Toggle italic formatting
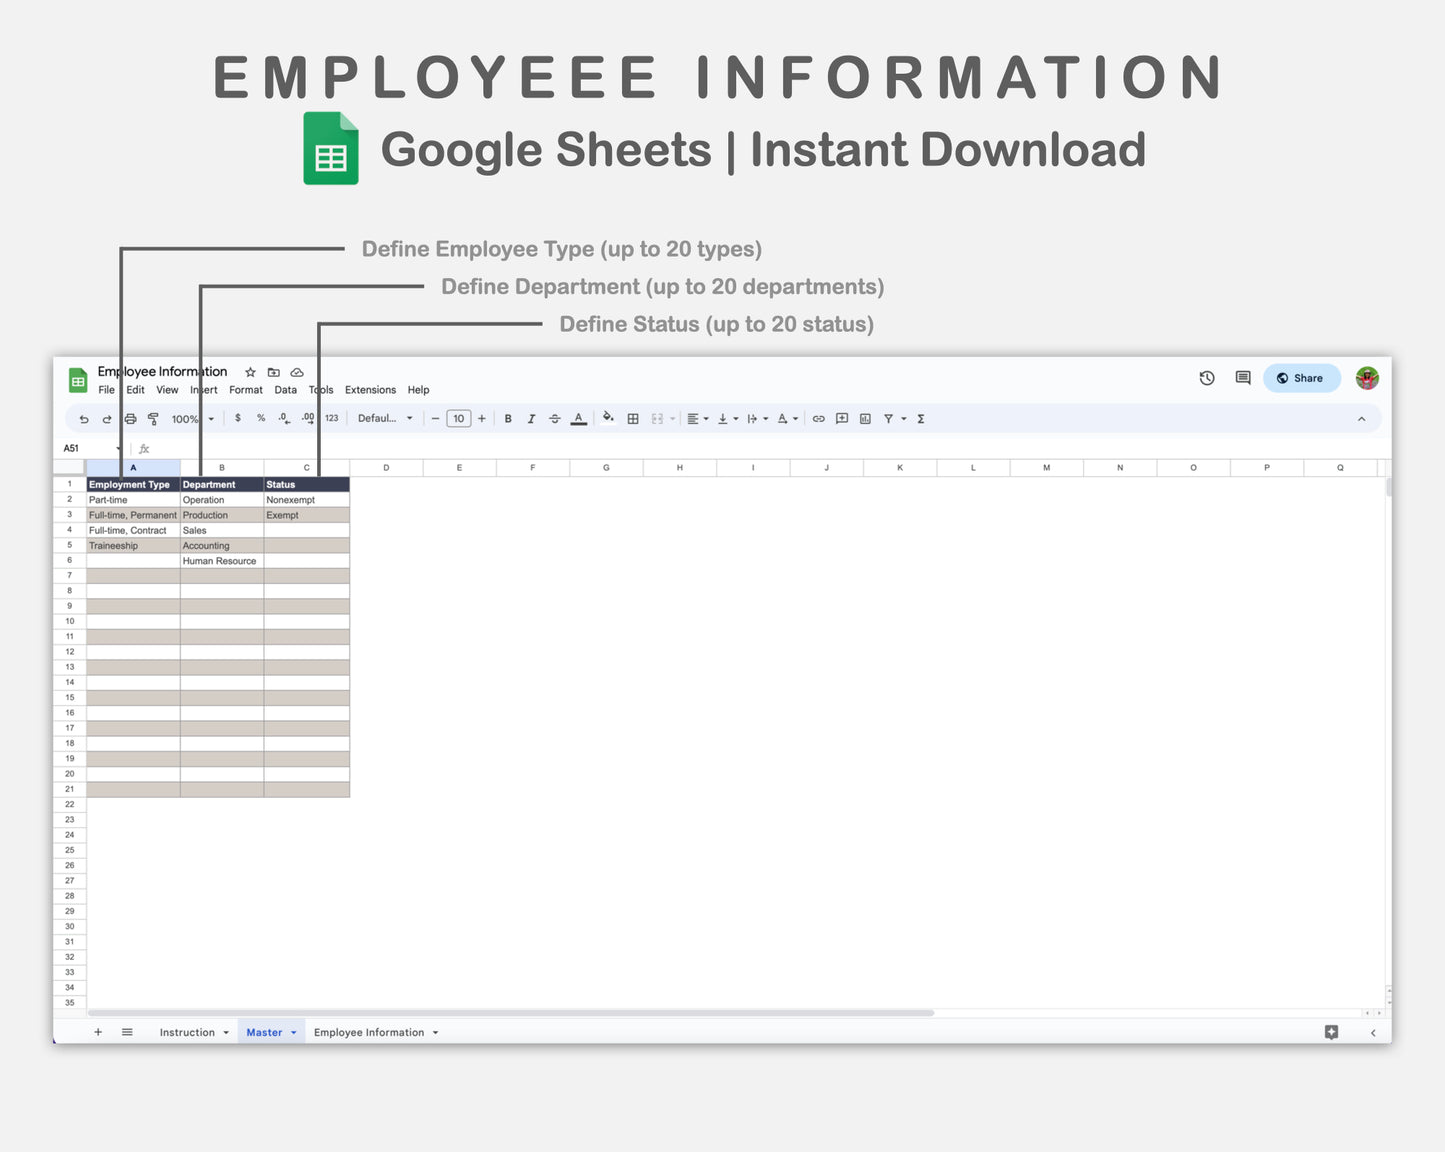This screenshot has width=1445, height=1152. (531, 418)
